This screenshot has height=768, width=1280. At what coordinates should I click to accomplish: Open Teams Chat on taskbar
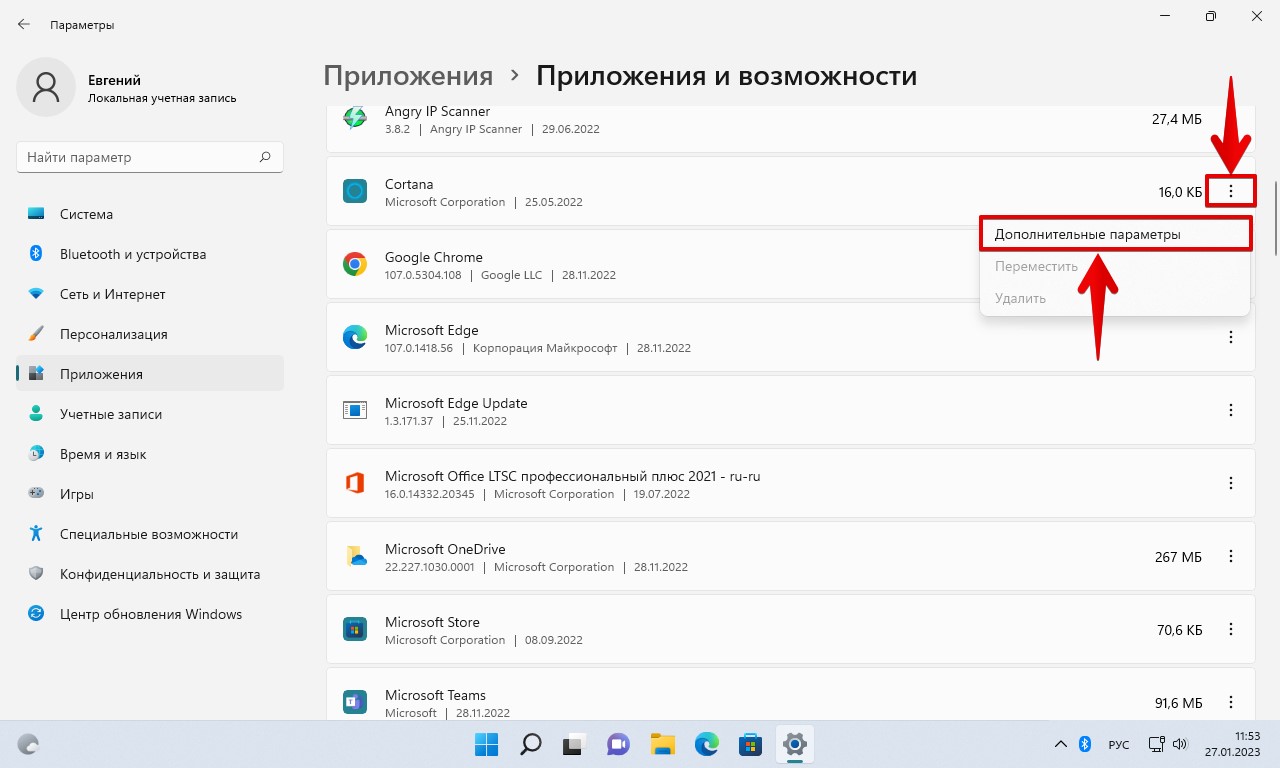click(618, 744)
